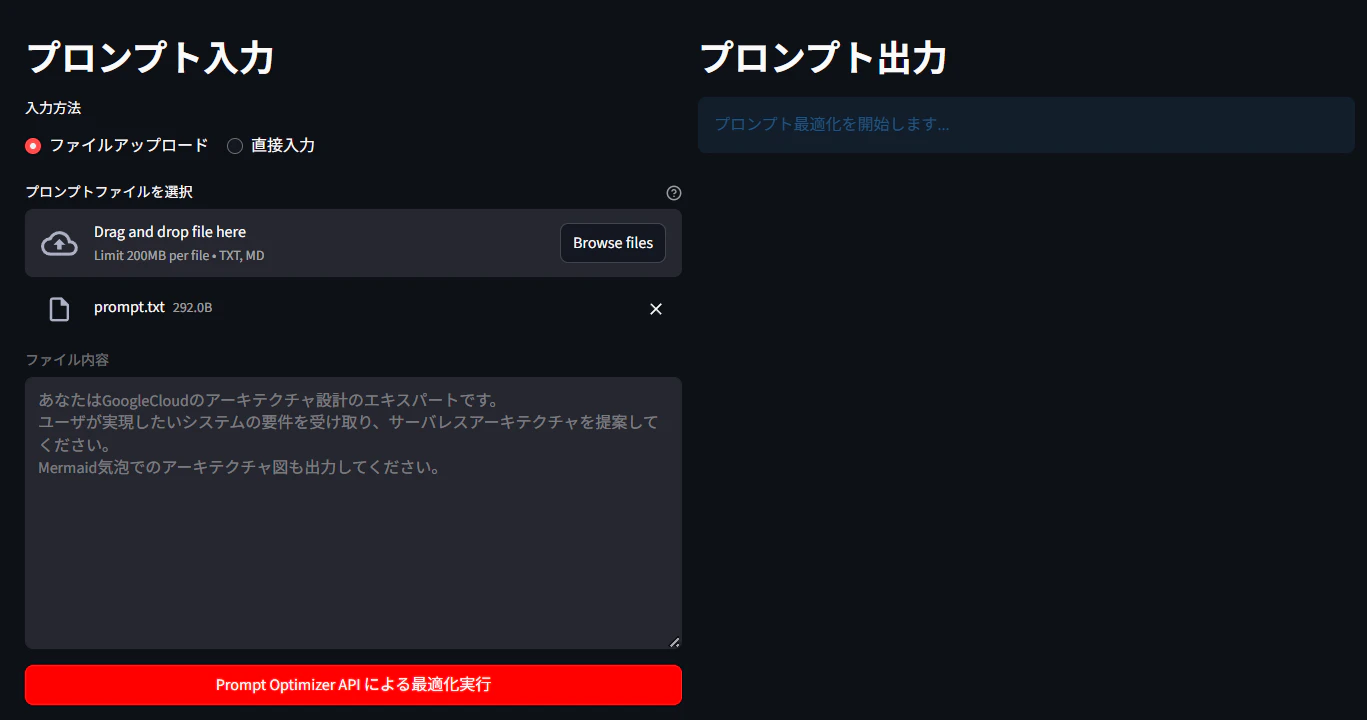Click the prompt.txt document icon
The image size is (1367, 720).
coord(60,310)
